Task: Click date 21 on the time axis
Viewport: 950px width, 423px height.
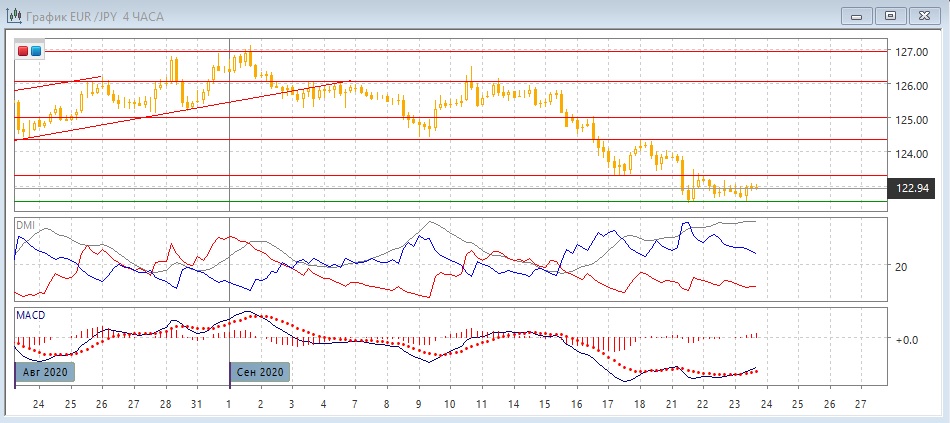Action: (x=671, y=404)
